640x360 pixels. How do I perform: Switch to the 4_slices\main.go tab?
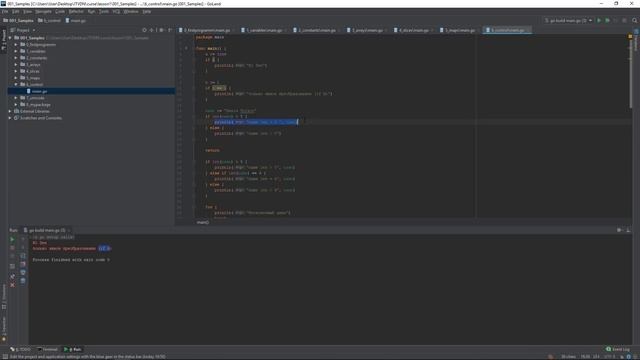pyautogui.click(x=414, y=30)
